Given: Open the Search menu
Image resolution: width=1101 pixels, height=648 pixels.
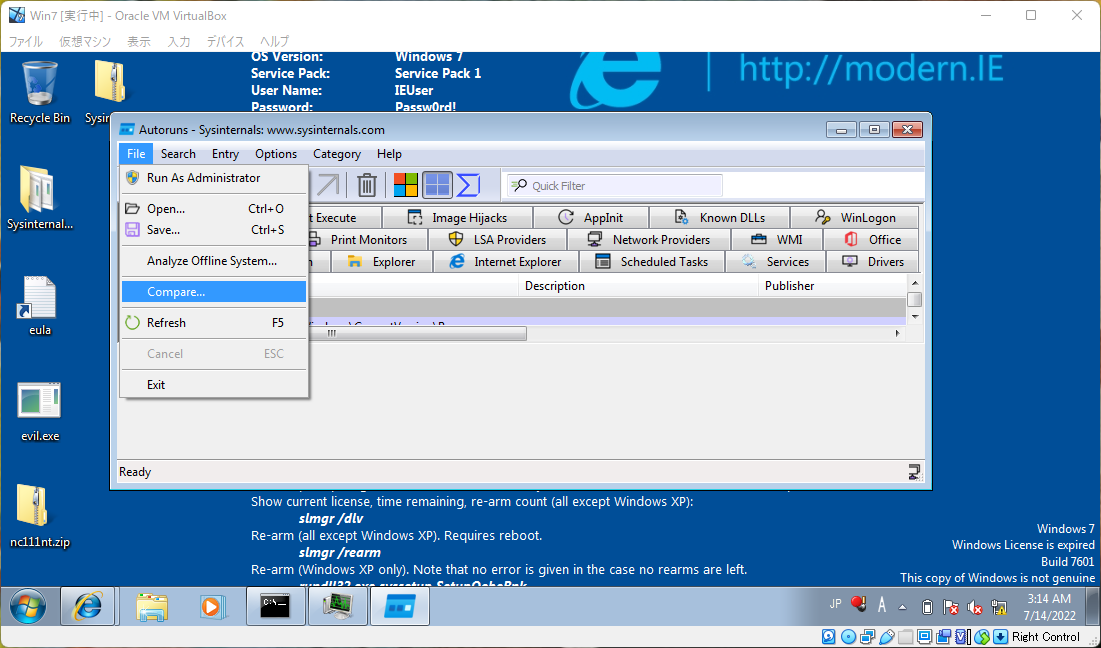Looking at the screenshot, I should [x=178, y=154].
